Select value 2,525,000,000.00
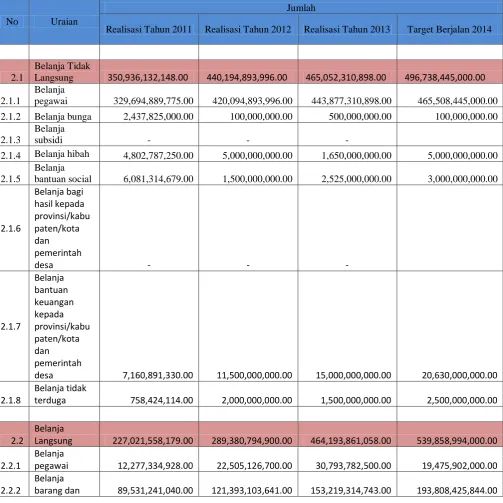The width and height of the screenshot is (503, 503). [x=356, y=179]
